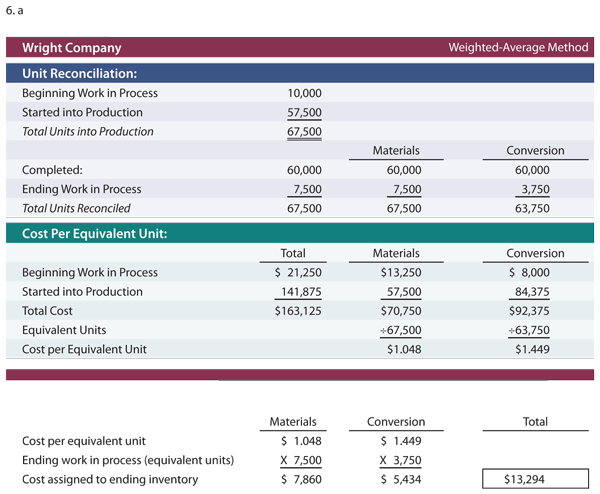Click the $13,250 materials beginning cost

401,272
